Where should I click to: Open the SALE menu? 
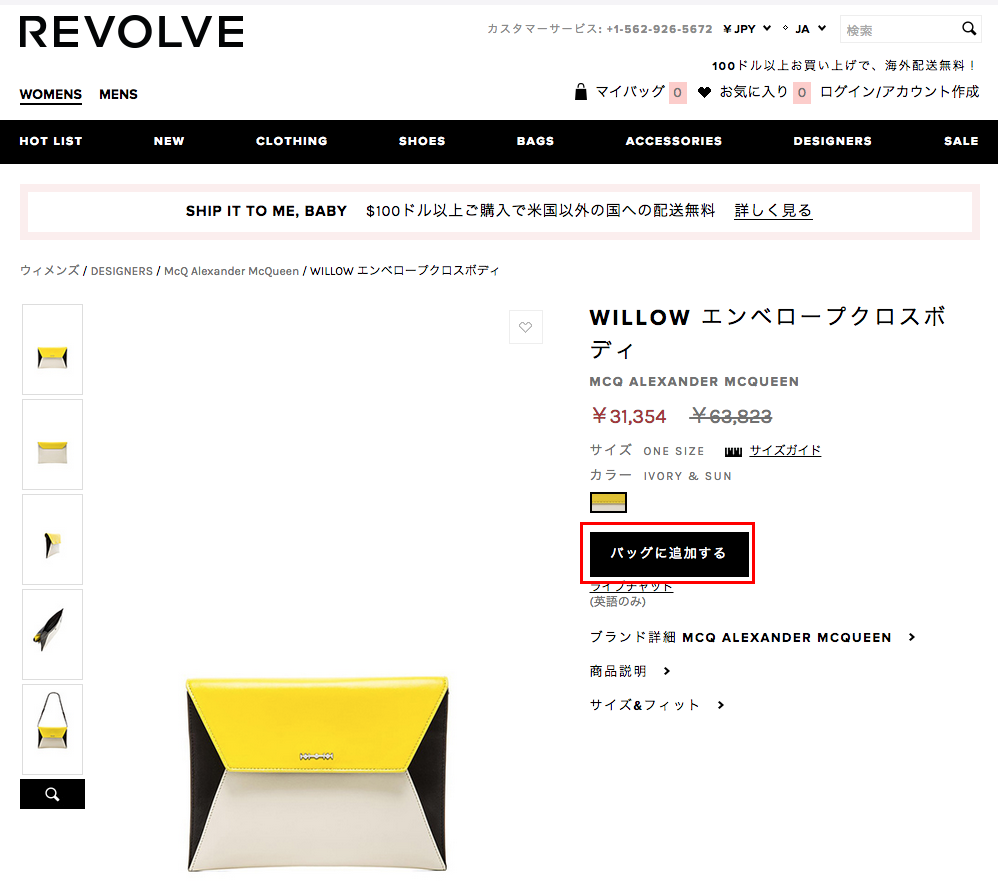(961, 141)
